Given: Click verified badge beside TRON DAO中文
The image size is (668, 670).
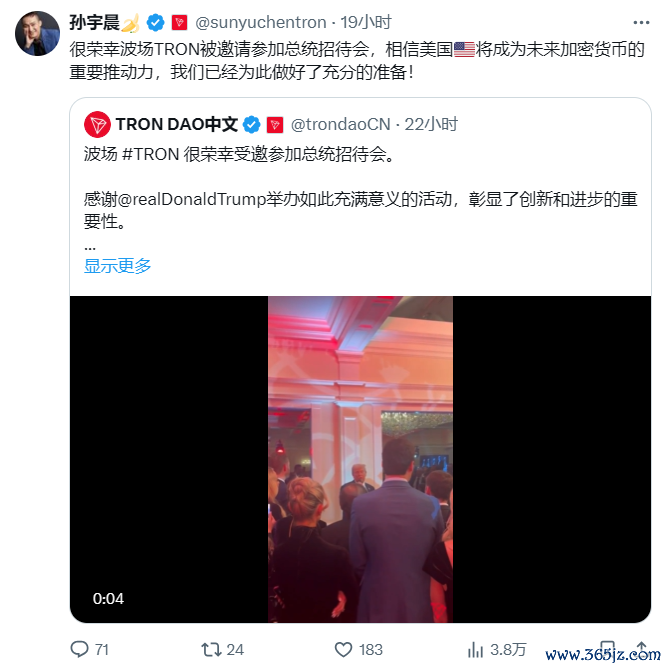Looking at the screenshot, I should click(x=251, y=125).
